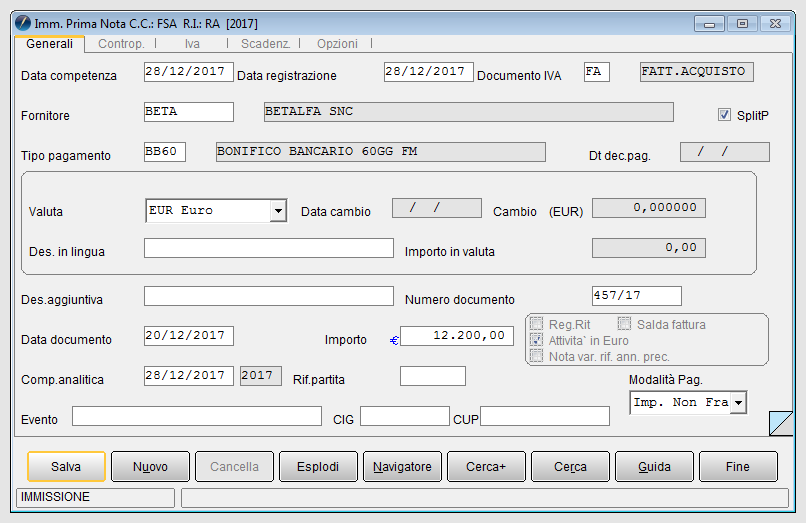Click the Cancella button
806x523 pixels.
tap(234, 466)
